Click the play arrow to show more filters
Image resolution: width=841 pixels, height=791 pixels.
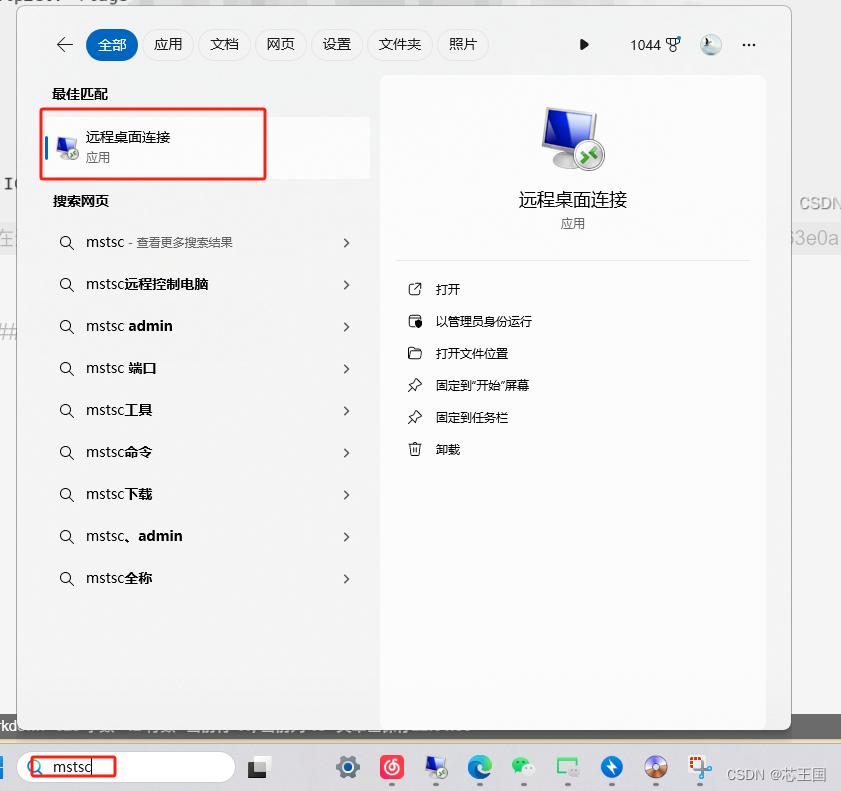coord(584,45)
